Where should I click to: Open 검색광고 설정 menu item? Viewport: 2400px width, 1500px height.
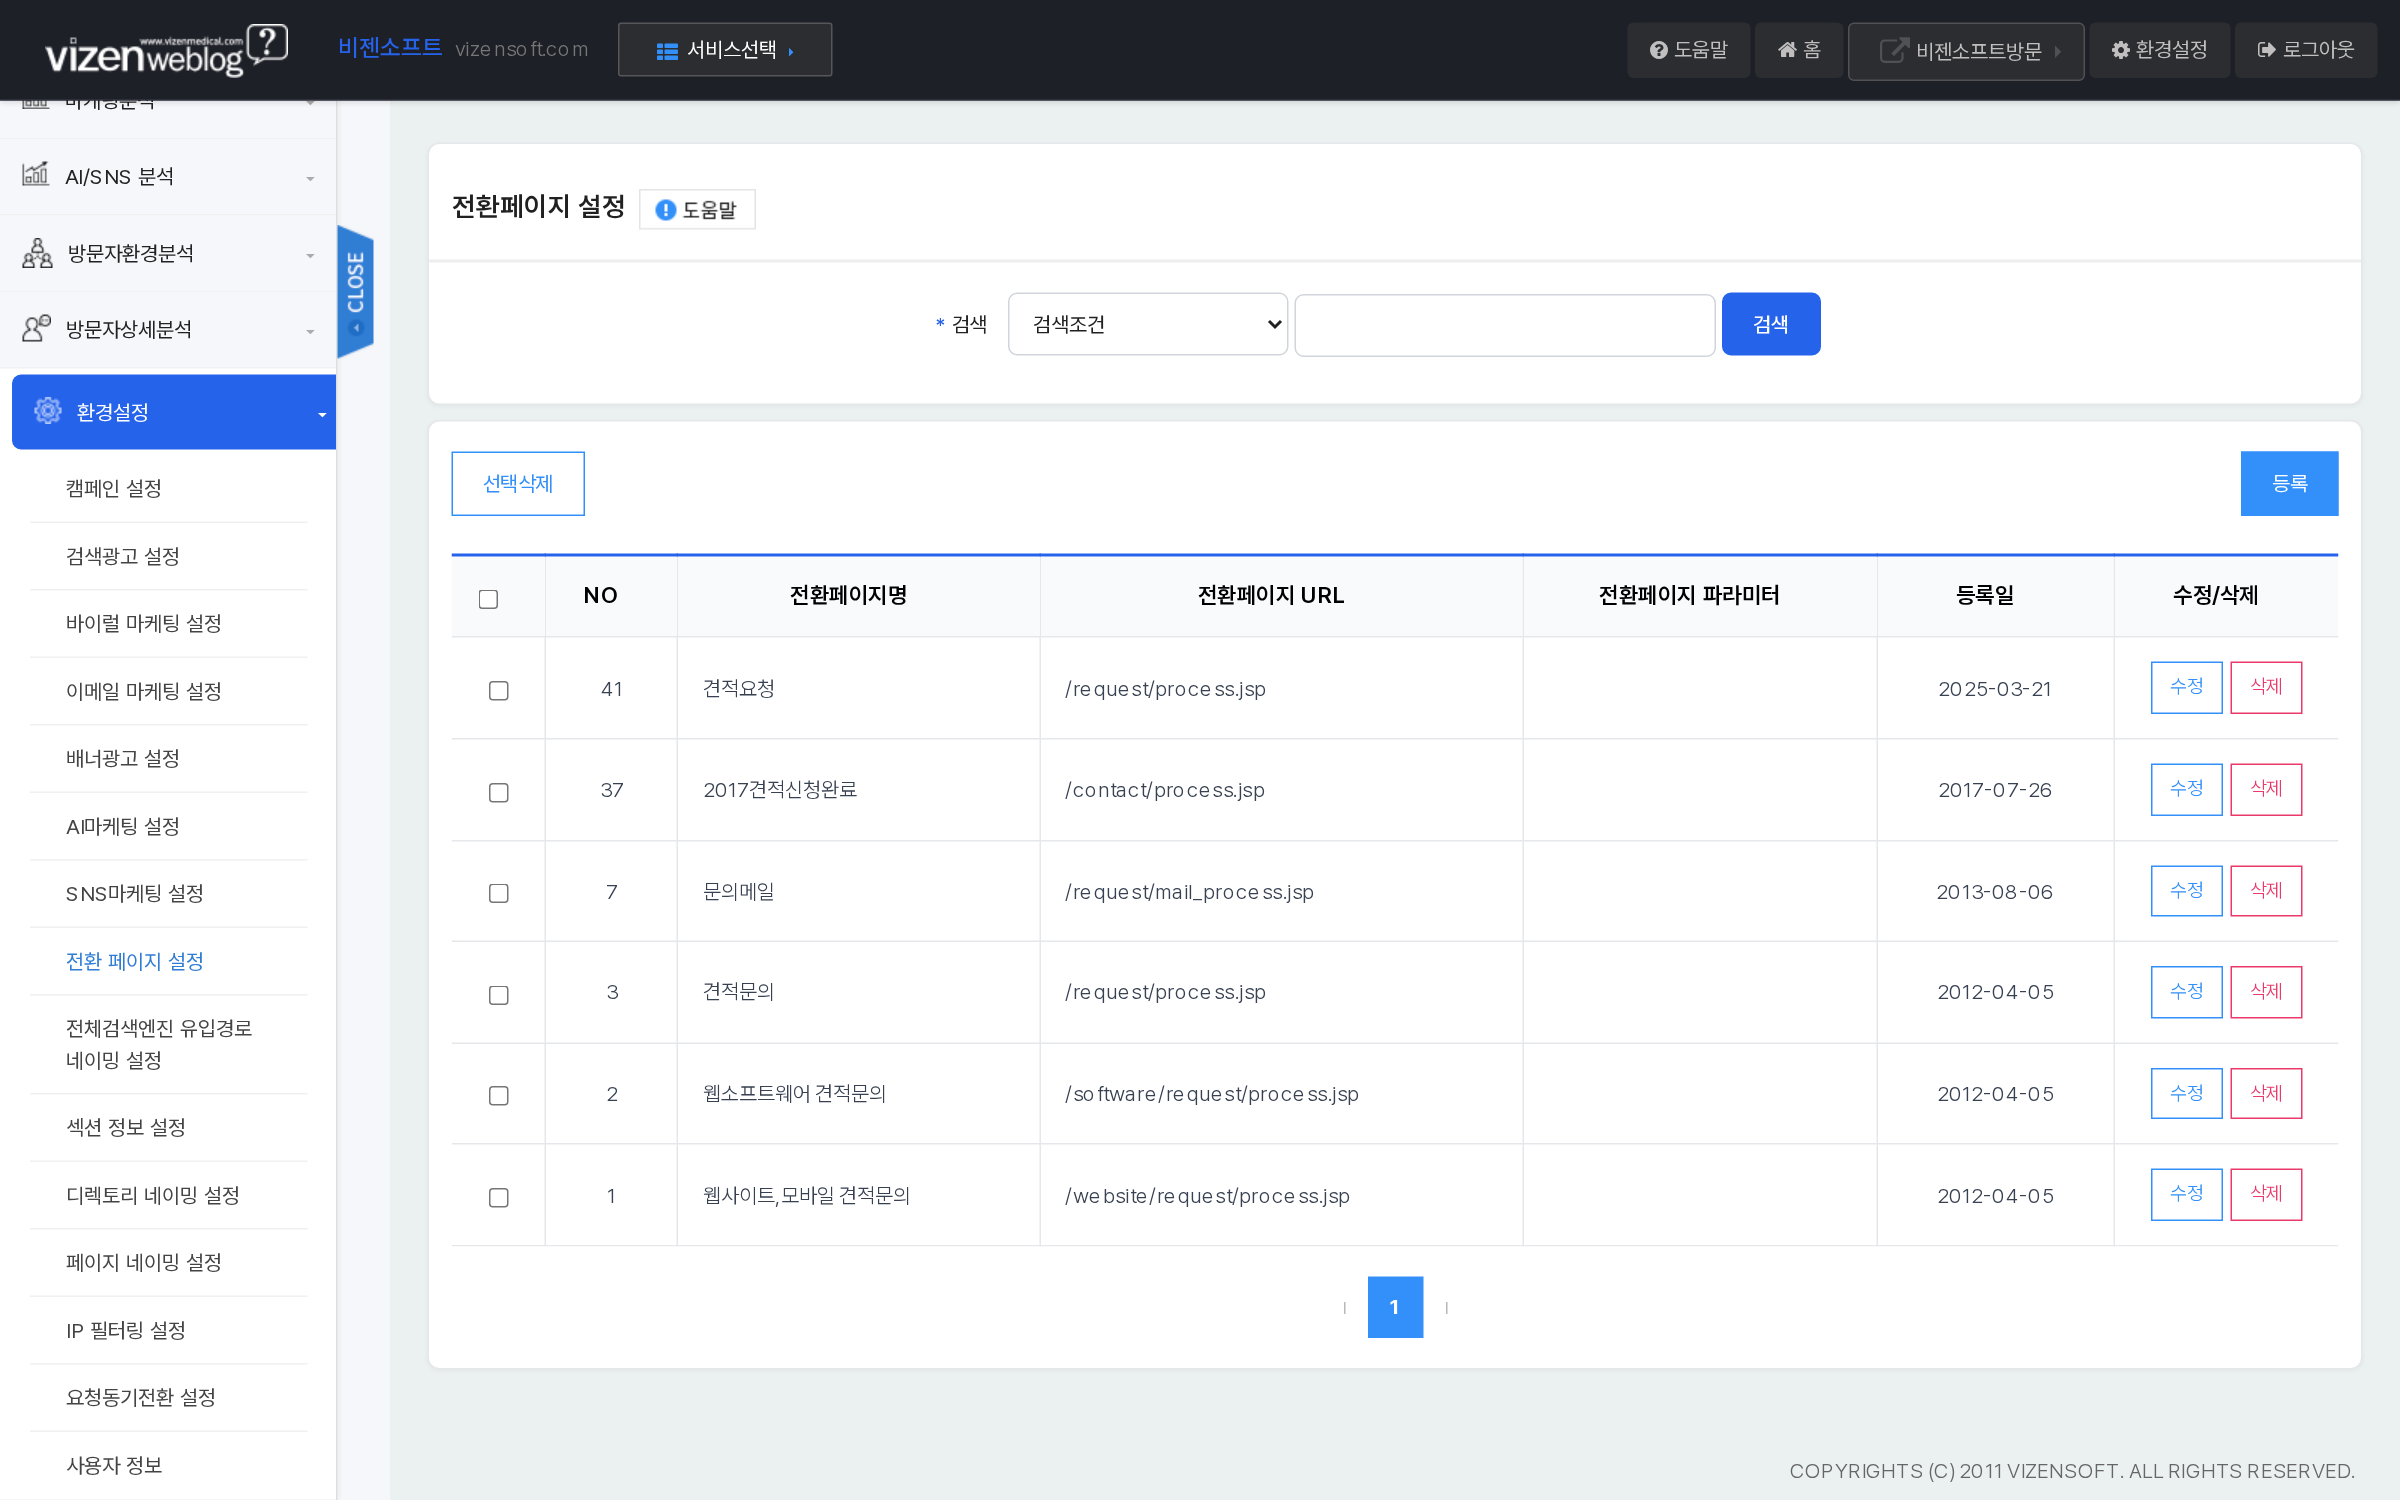pos(122,556)
